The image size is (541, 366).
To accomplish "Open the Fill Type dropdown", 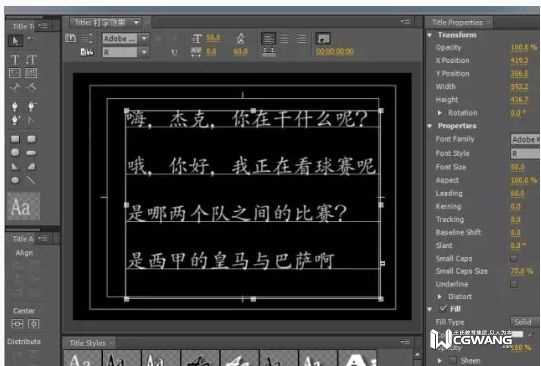I will pos(525,322).
